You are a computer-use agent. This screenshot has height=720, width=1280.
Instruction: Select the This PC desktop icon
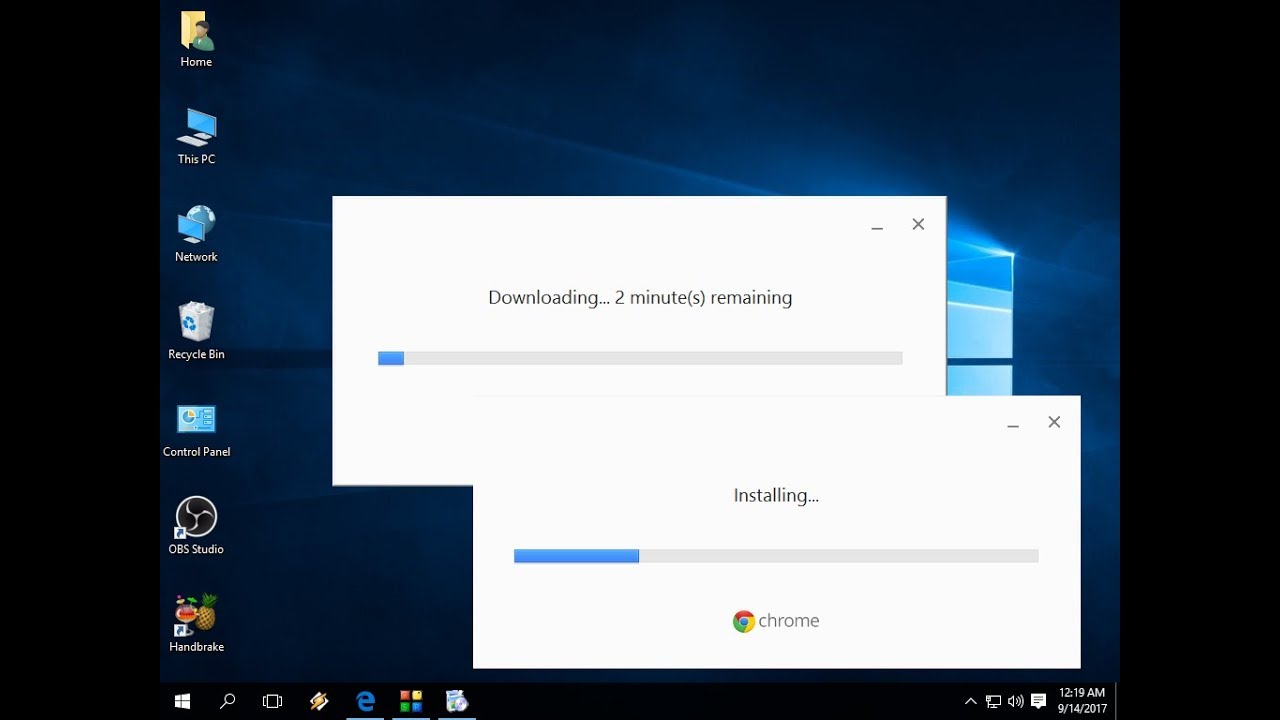point(196,136)
